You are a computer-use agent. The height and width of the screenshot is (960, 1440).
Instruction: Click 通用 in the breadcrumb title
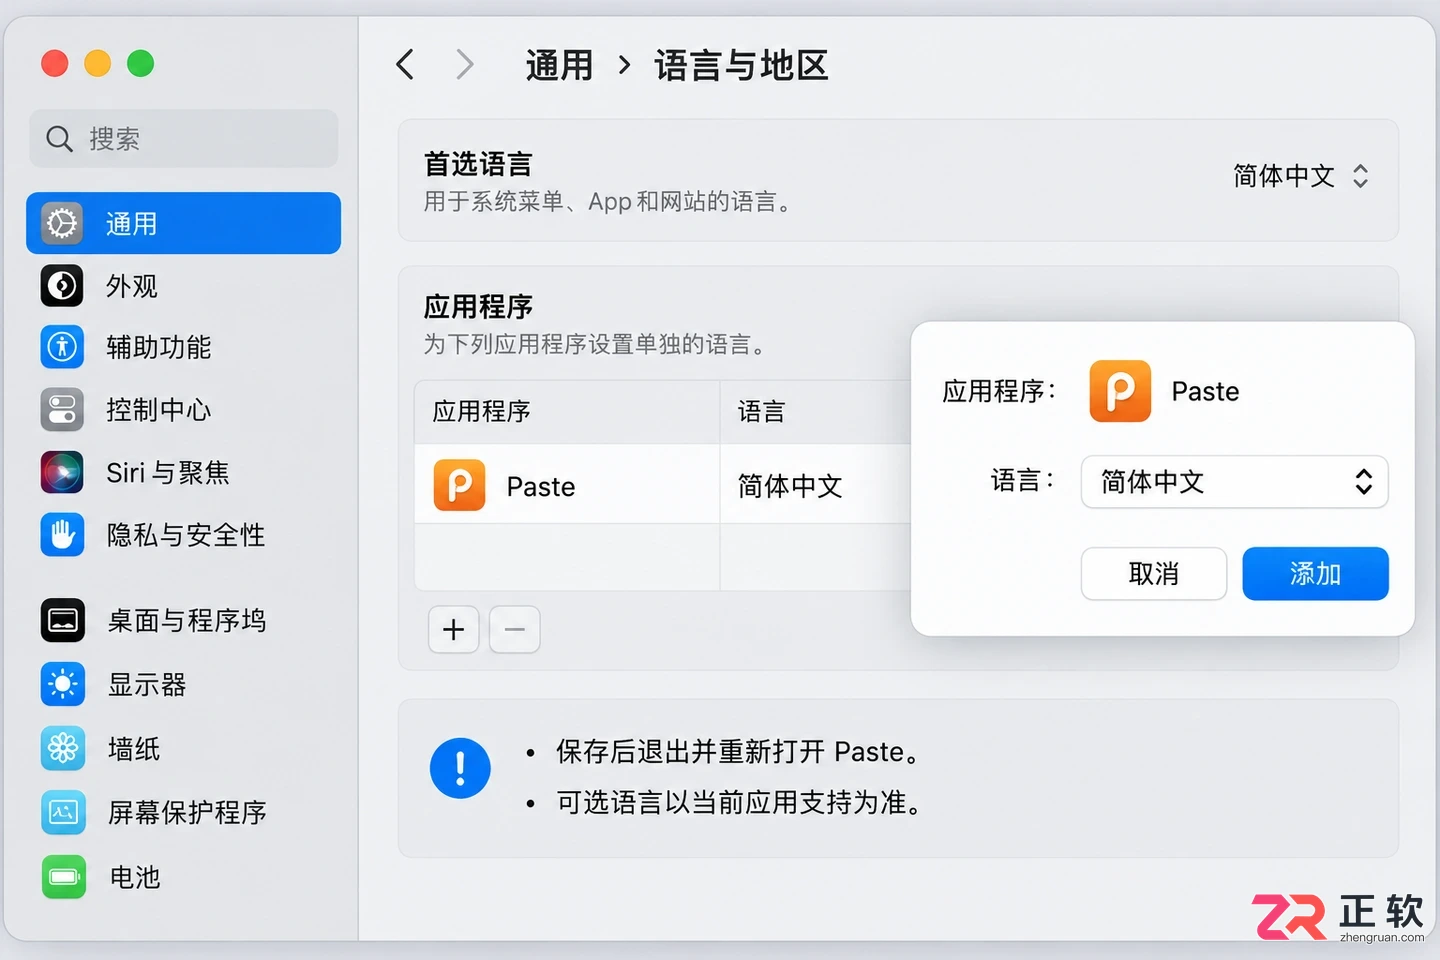point(559,66)
